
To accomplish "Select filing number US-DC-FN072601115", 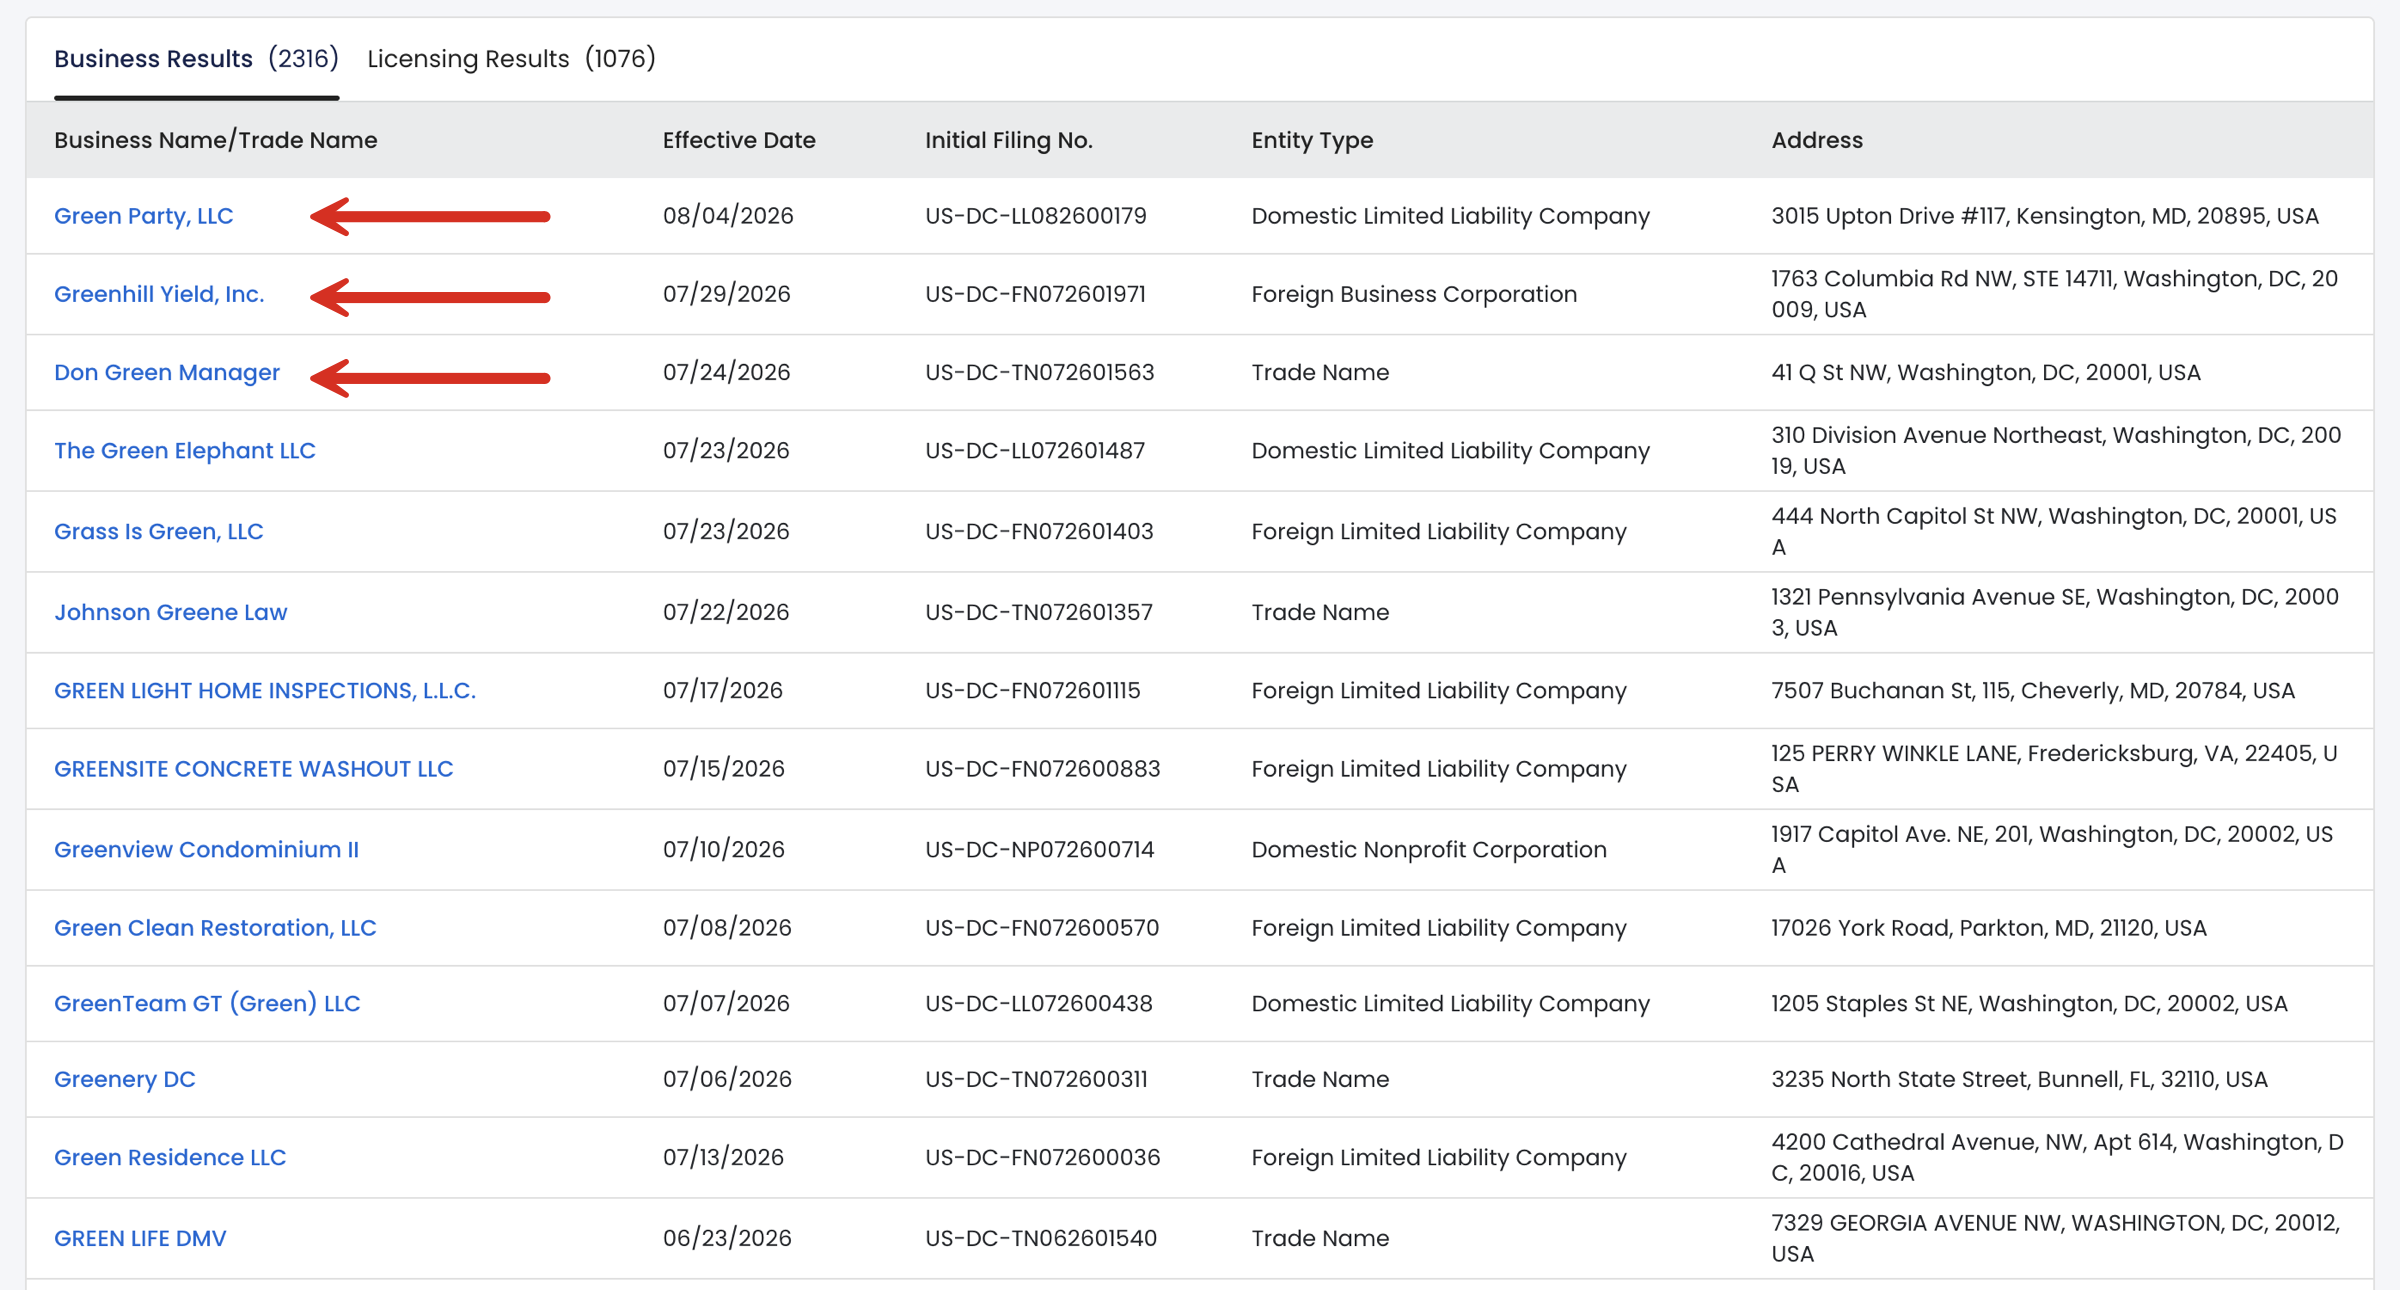I will [1033, 691].
